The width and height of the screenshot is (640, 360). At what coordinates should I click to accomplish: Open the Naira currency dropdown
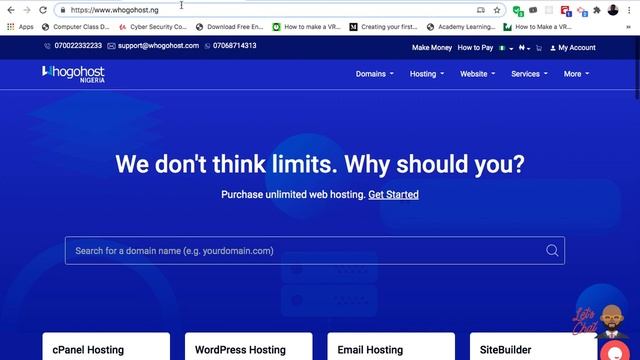(x=524, y=48)
